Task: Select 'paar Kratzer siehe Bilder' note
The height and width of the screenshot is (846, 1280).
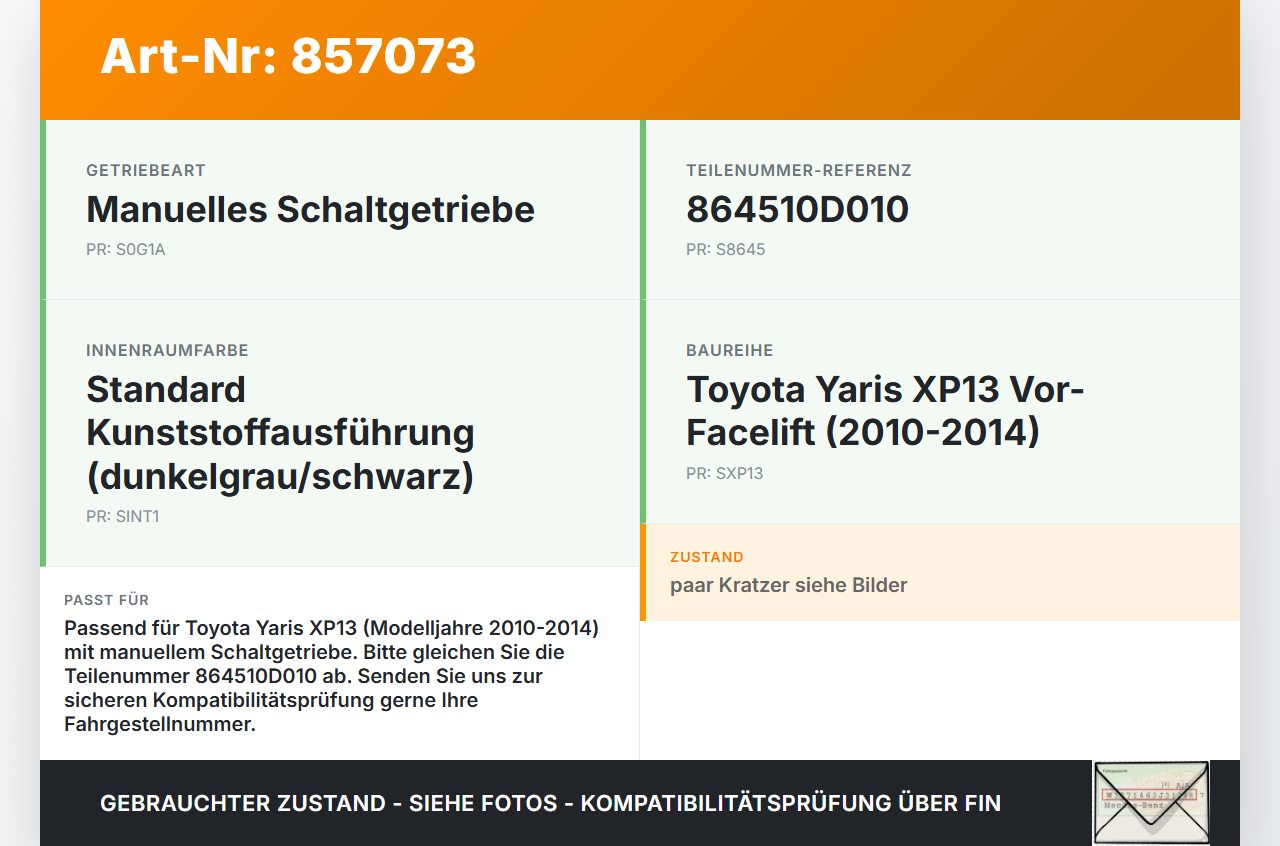Action: tap(789, 585)
